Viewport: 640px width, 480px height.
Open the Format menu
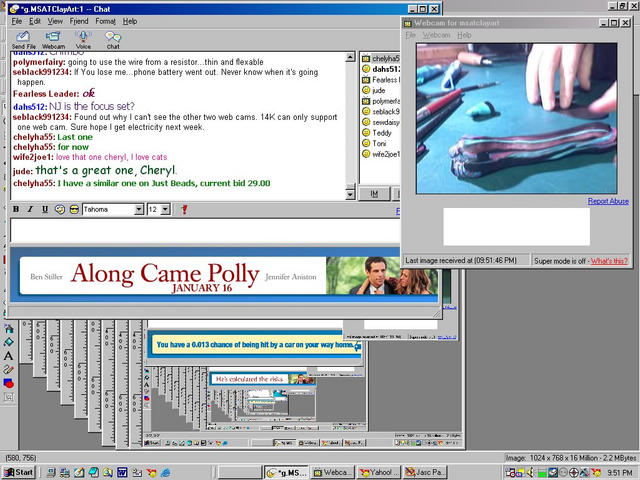(105, 21)
